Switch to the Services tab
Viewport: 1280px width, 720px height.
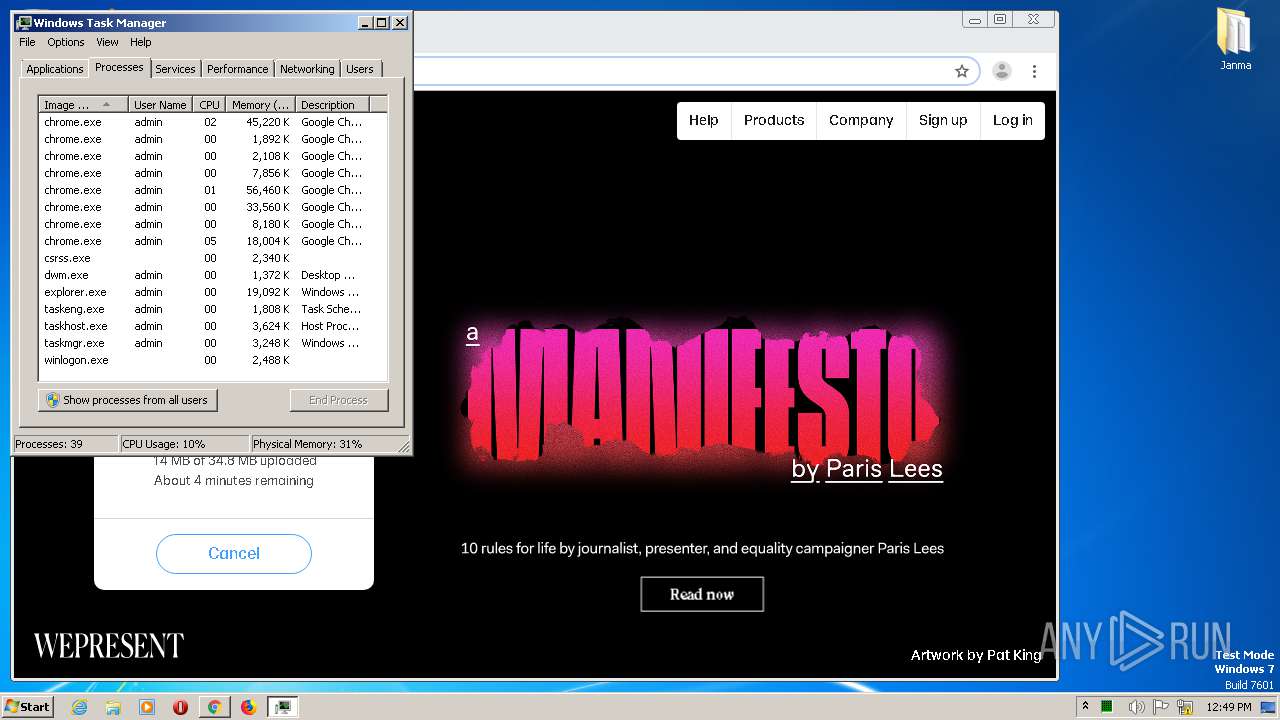point(175,69)
